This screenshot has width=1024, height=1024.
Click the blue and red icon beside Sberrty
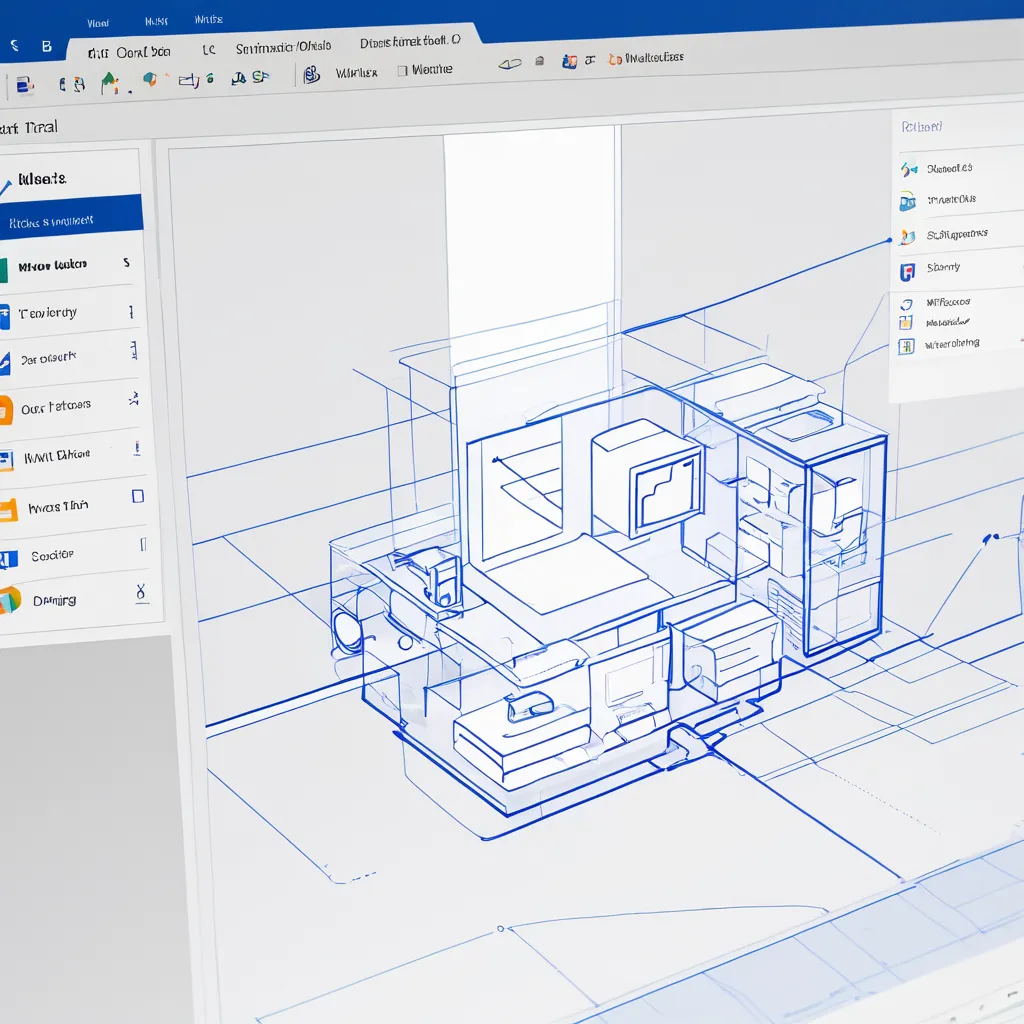tap(907, 272)
